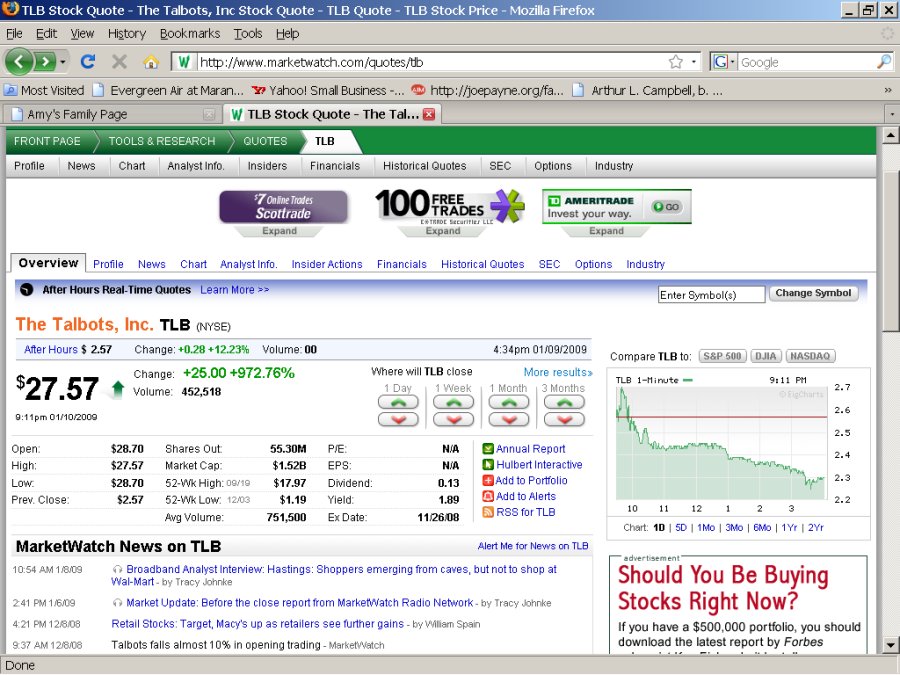Click the bookmark star in address bar
The width and height of the screenshot is (900, 675).
[x=676, y=62]
